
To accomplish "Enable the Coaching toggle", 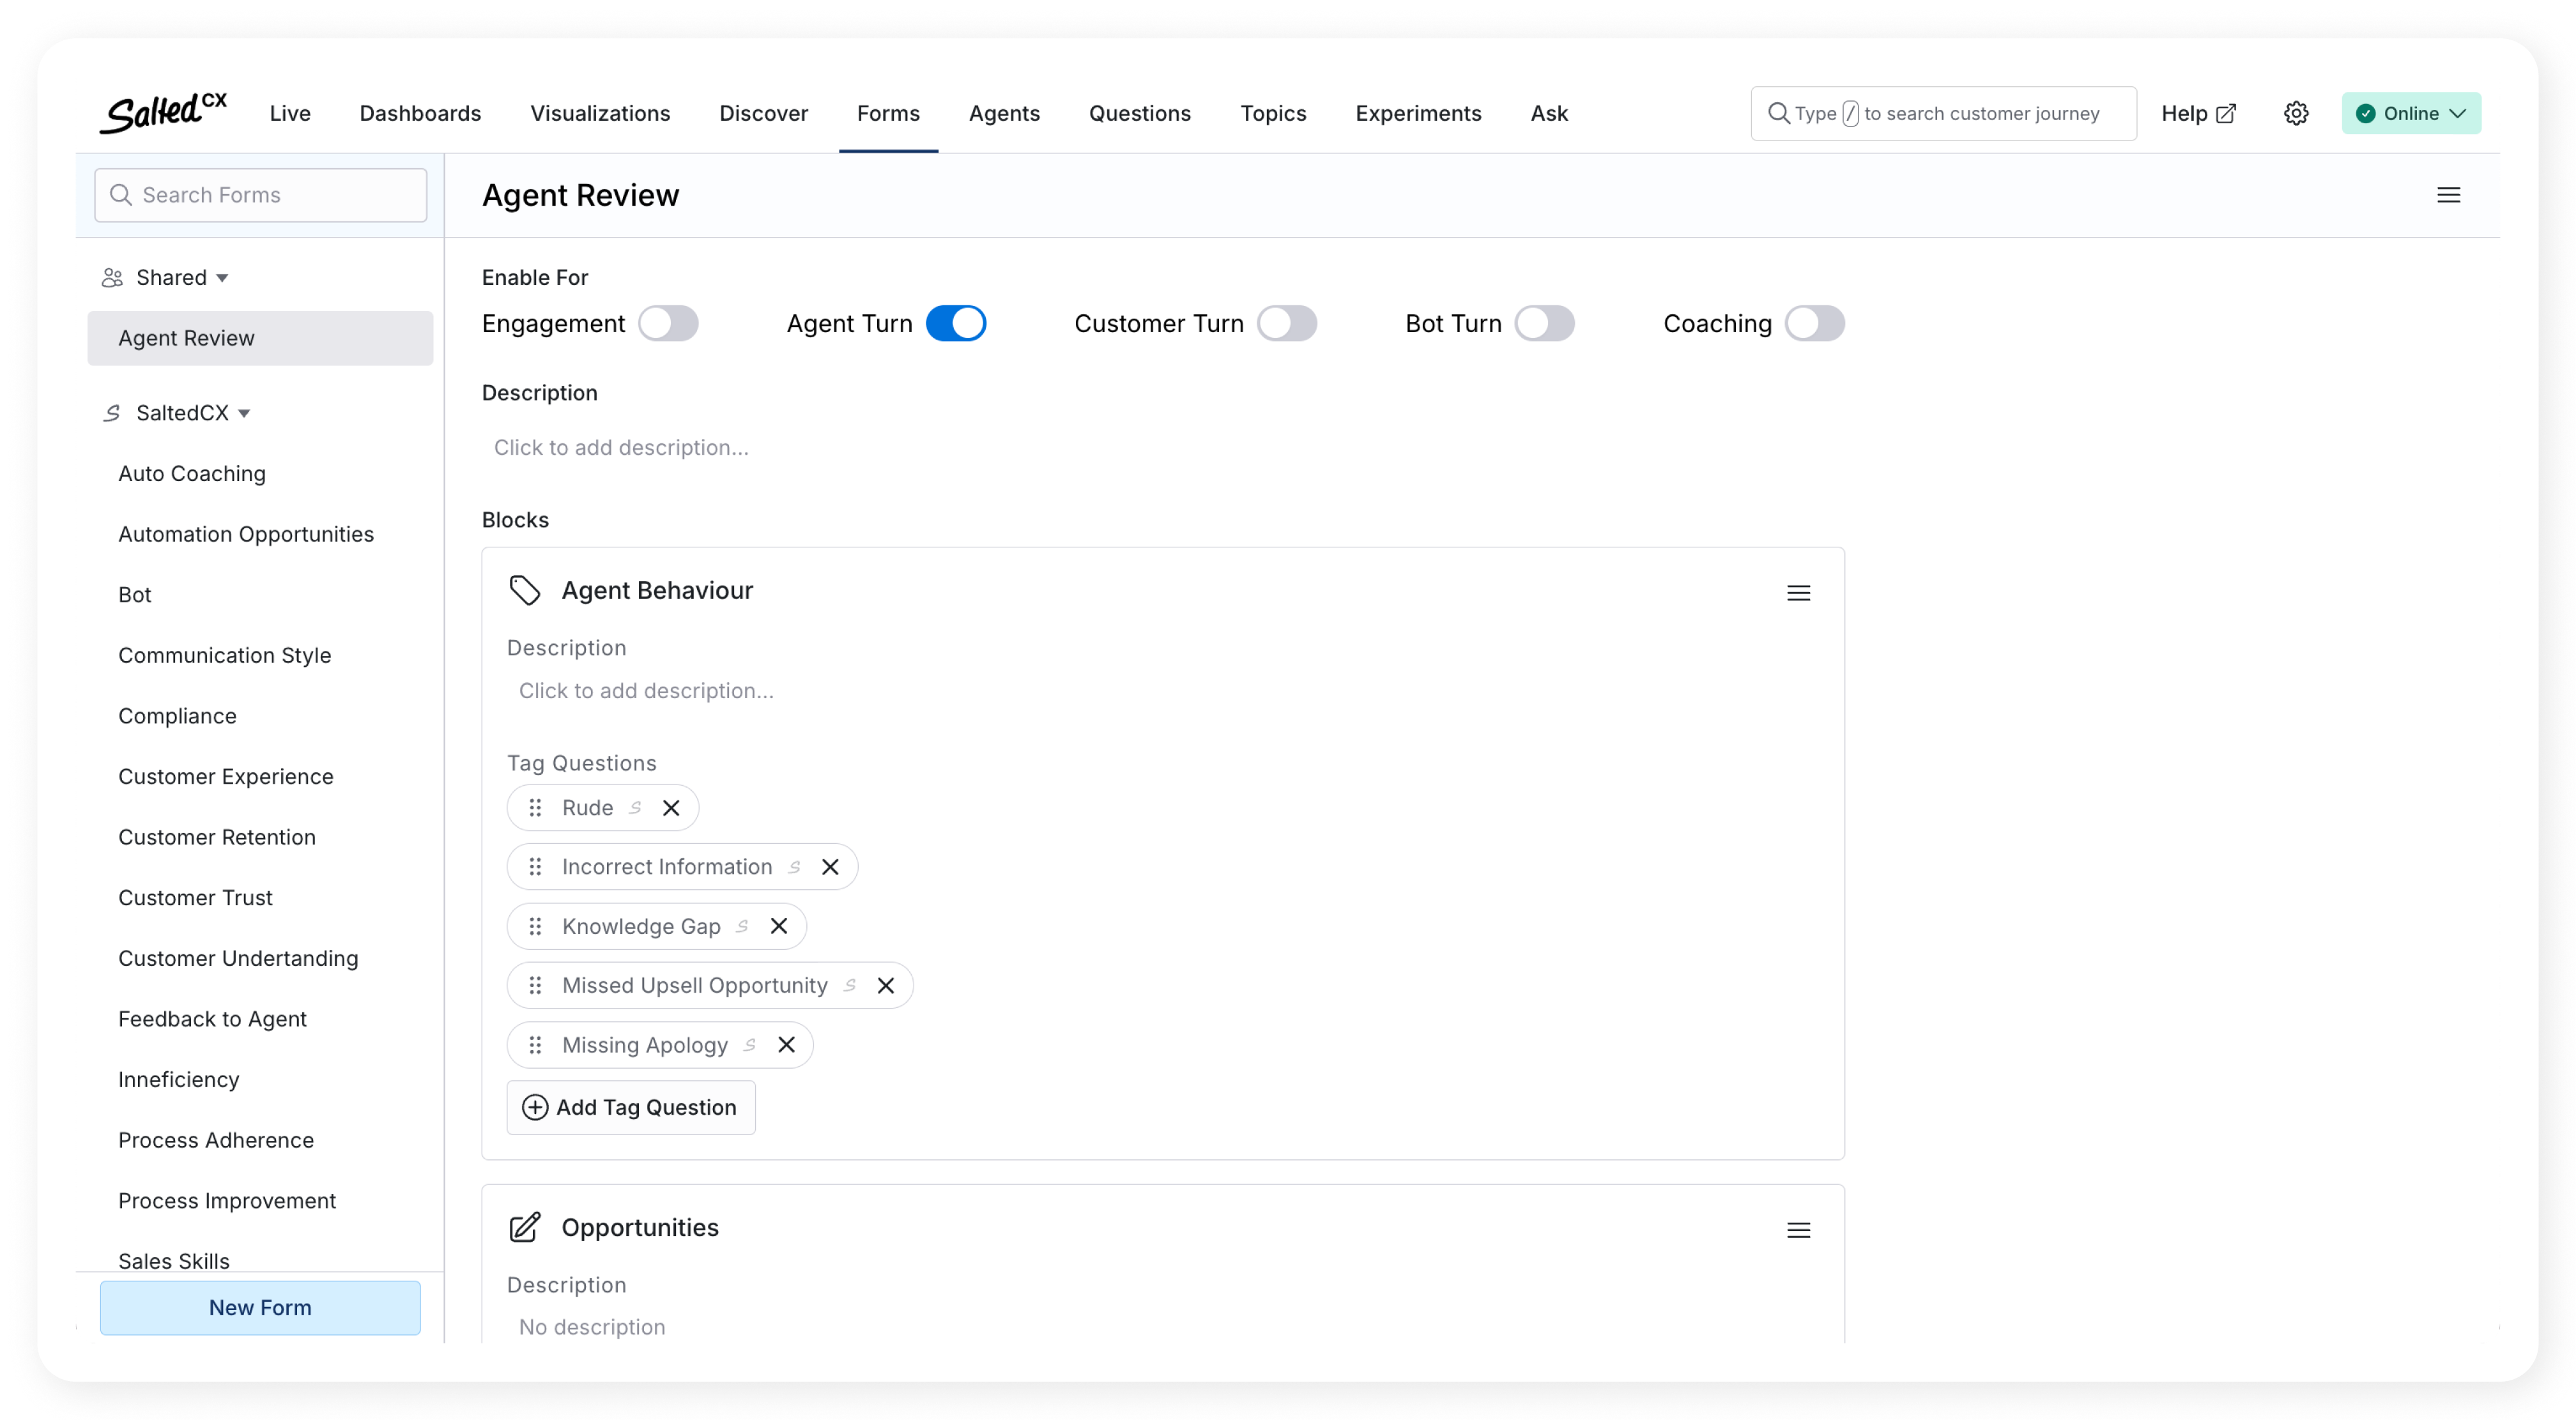I will pos(1814,324).
